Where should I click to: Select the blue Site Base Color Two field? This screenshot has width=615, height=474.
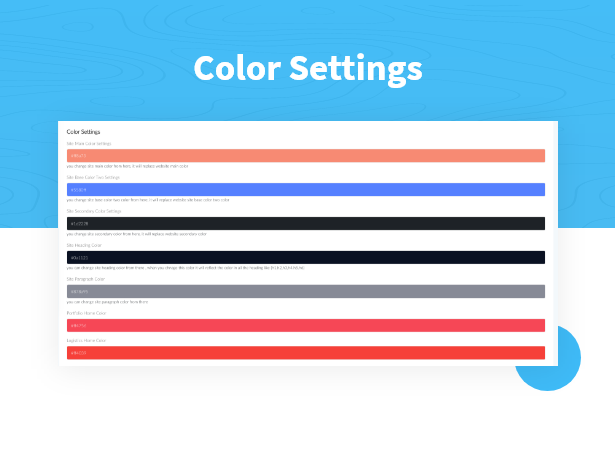point(306,189)
